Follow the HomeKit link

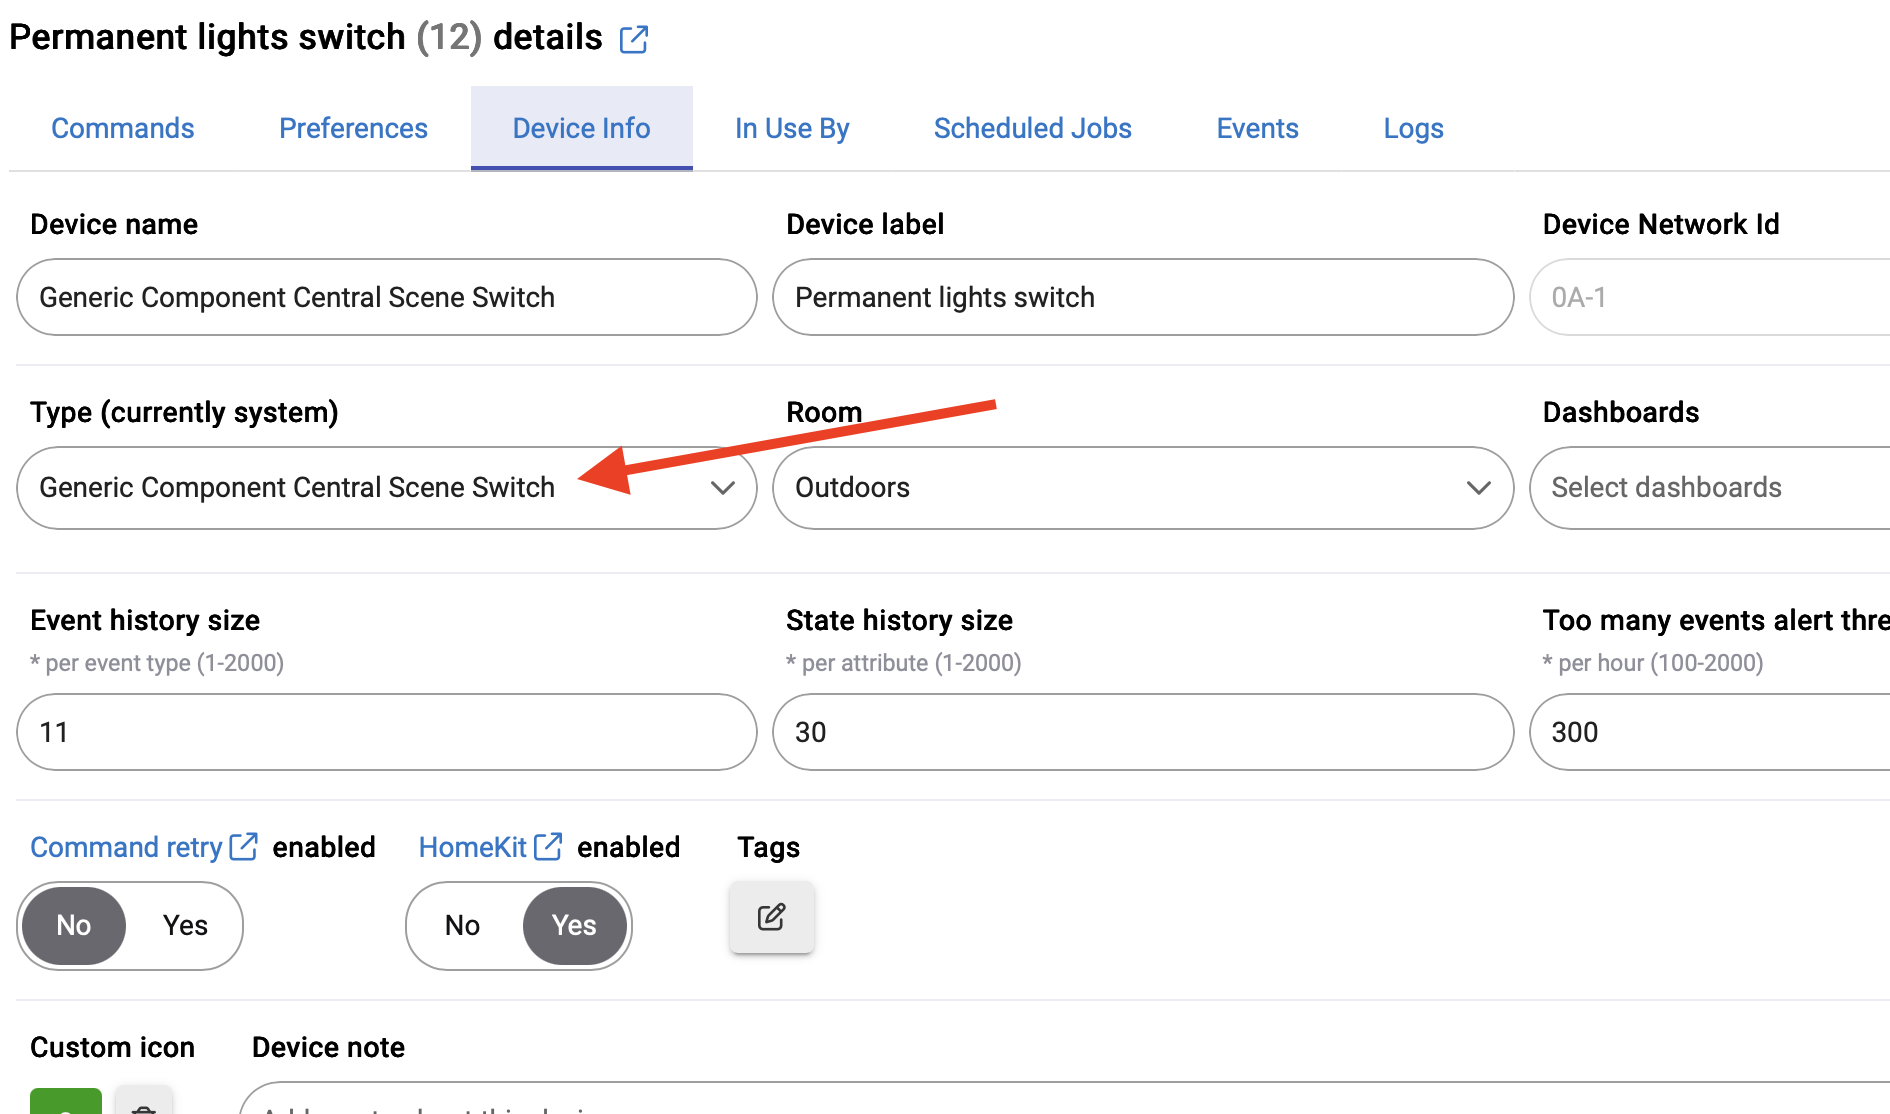pos(472,847)
